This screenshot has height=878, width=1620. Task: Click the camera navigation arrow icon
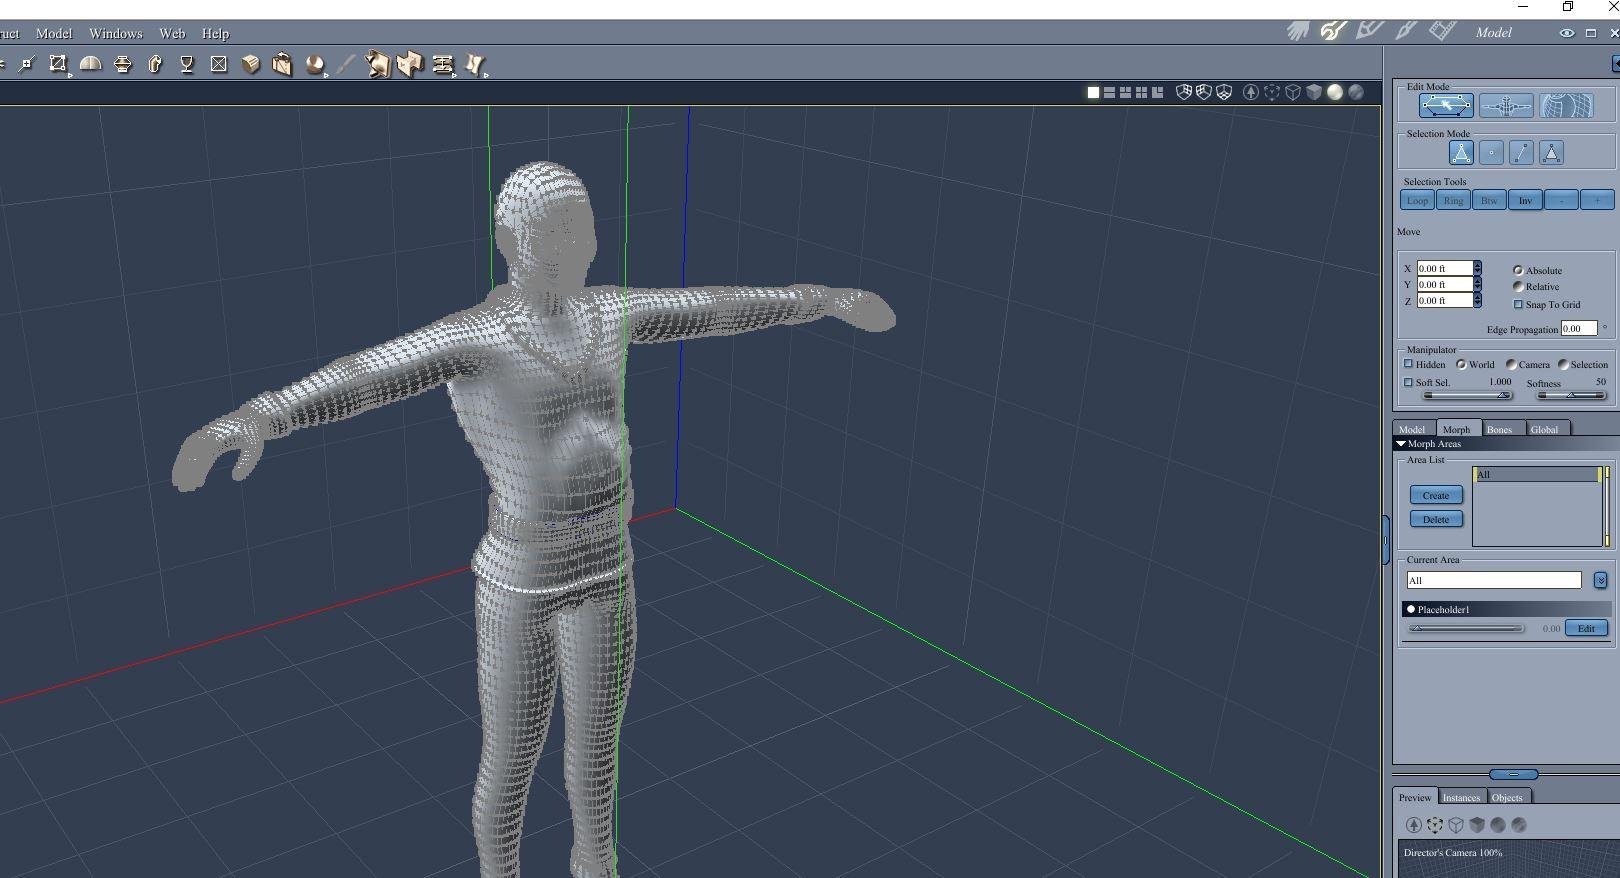[x=1251, y=92]
